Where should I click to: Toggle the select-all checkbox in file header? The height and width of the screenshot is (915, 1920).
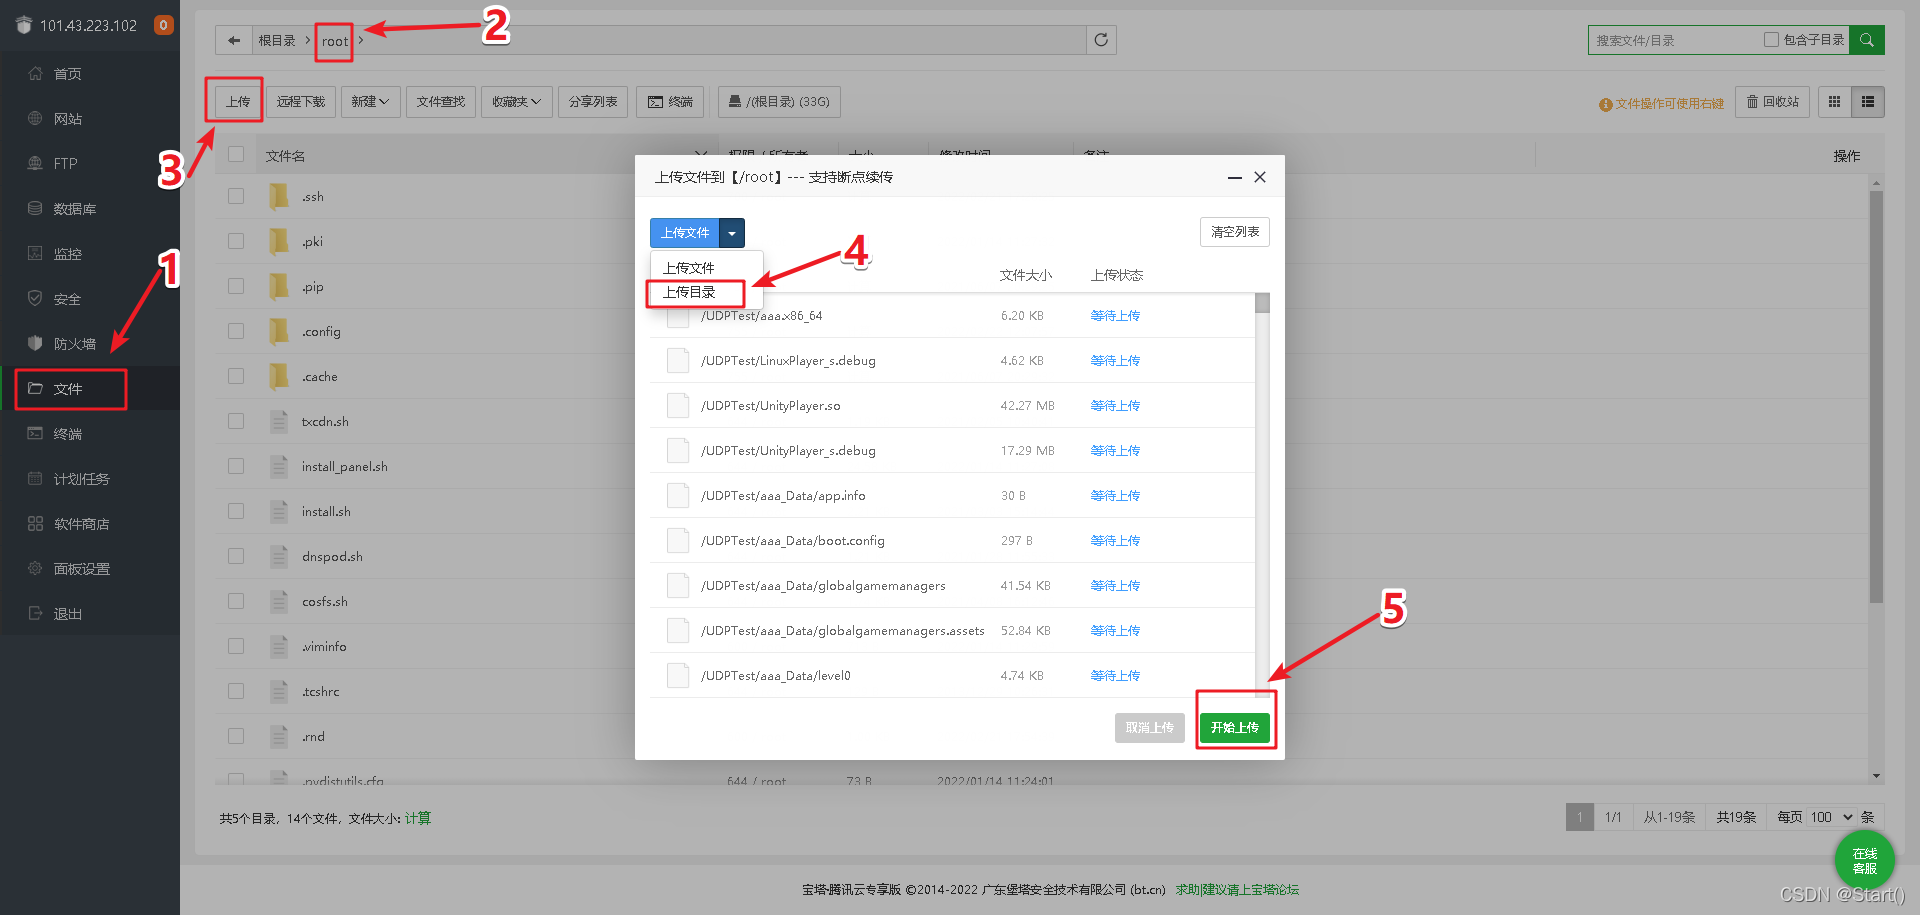(x=236, y=154)
